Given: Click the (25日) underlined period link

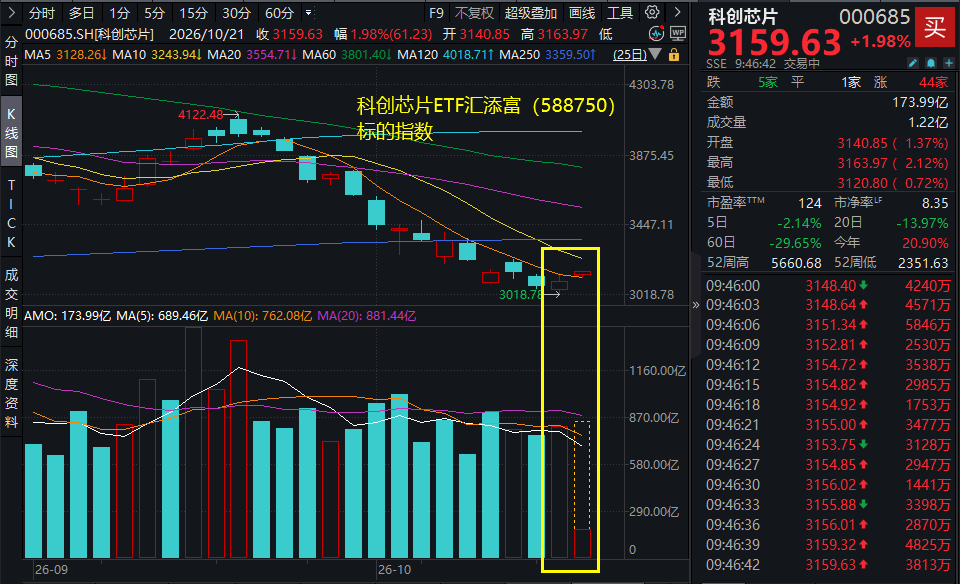Looking at the screenshot, I should 630,54.
